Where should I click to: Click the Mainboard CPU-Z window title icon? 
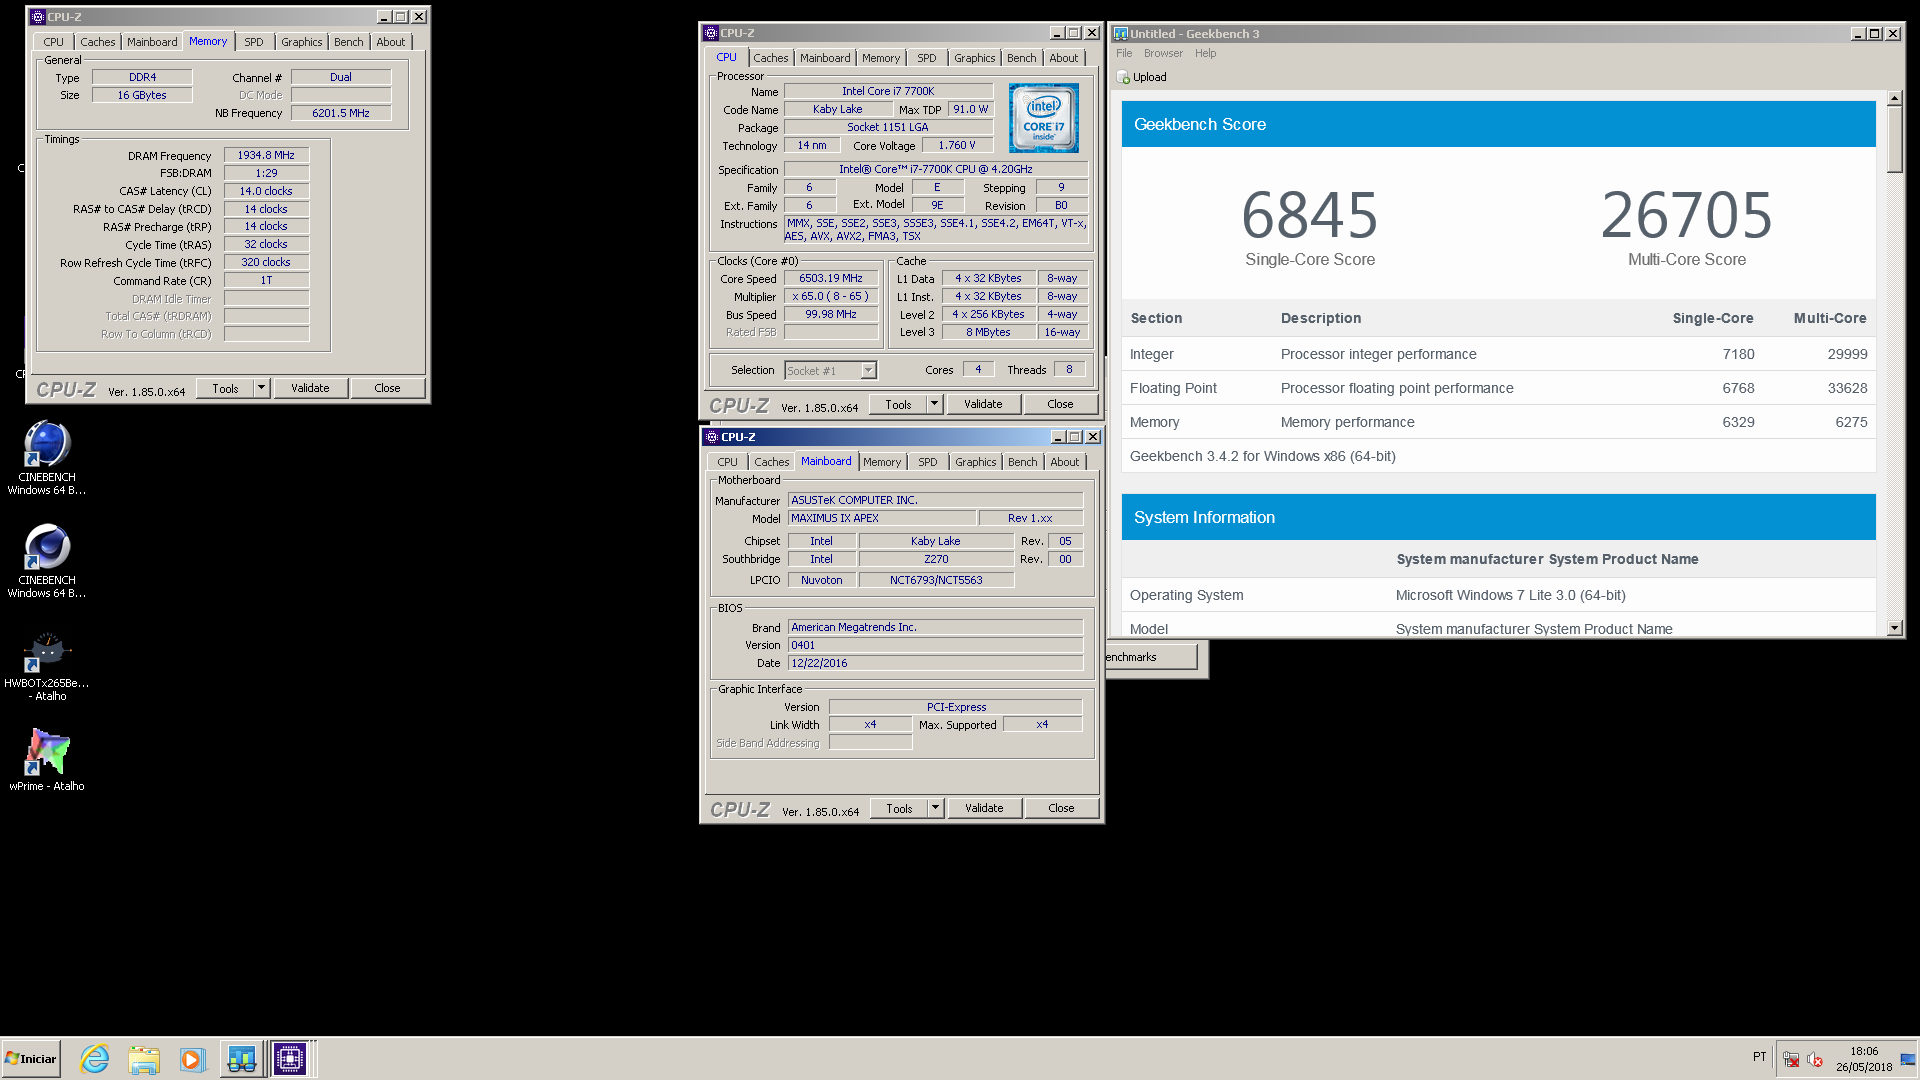coord(712,437)
